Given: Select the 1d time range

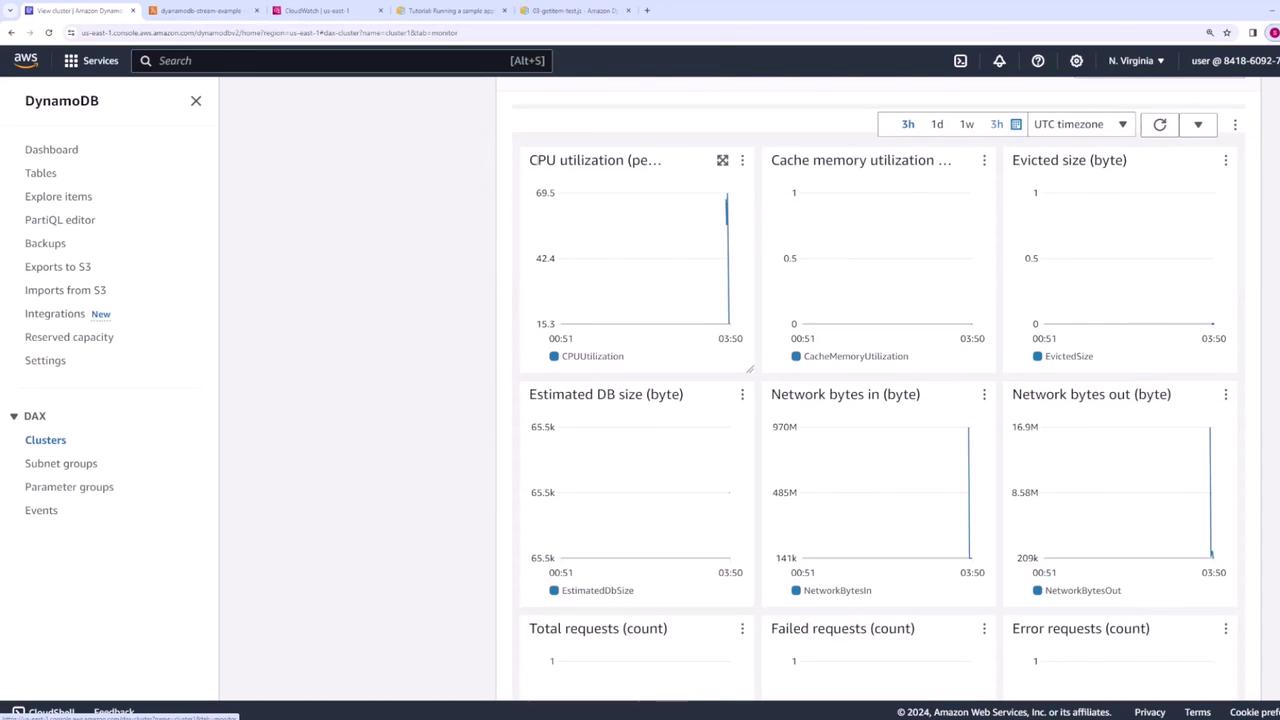Looking at the screenshot, I should coord(937,125).
